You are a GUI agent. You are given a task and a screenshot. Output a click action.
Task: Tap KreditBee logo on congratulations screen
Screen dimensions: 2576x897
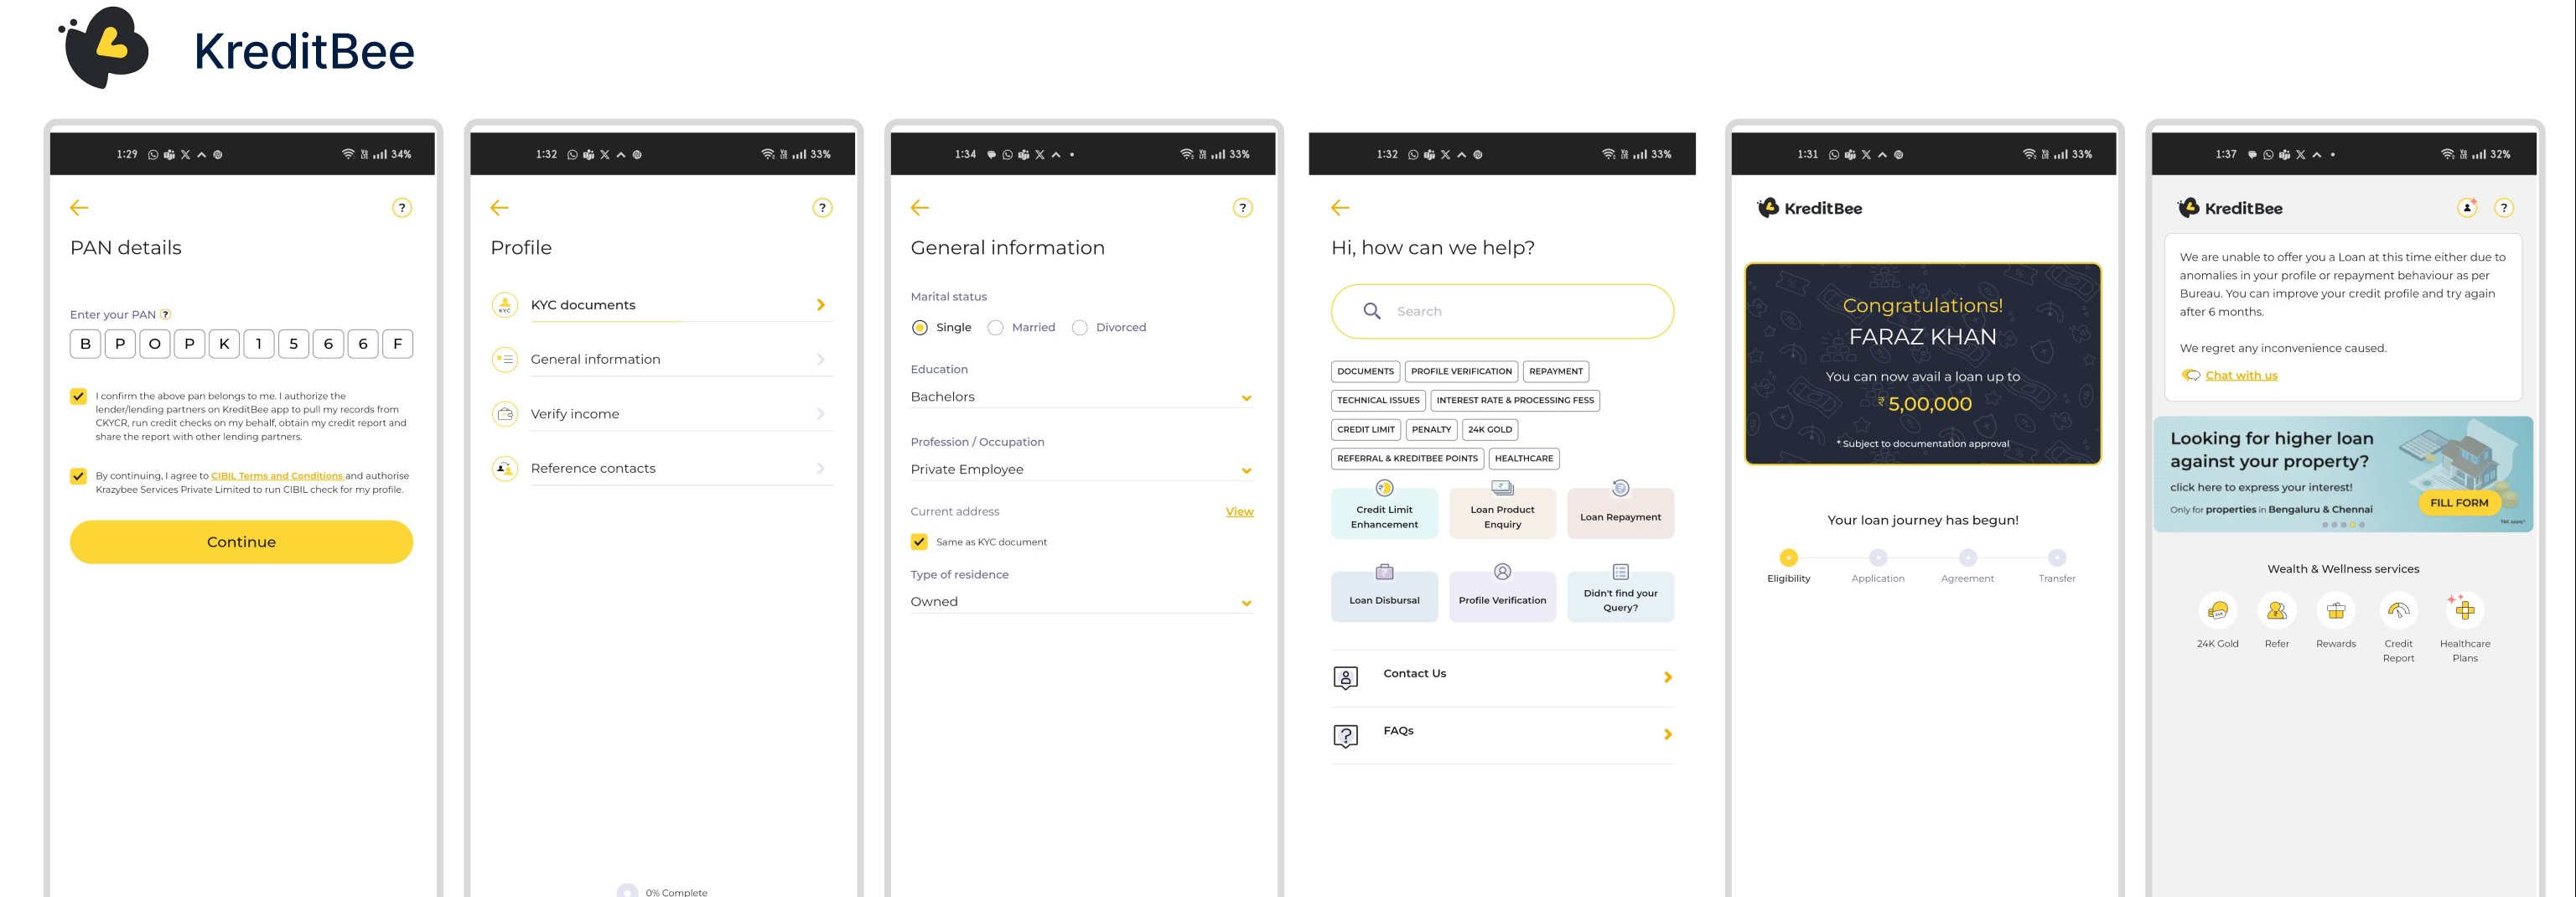[1810, 208]
